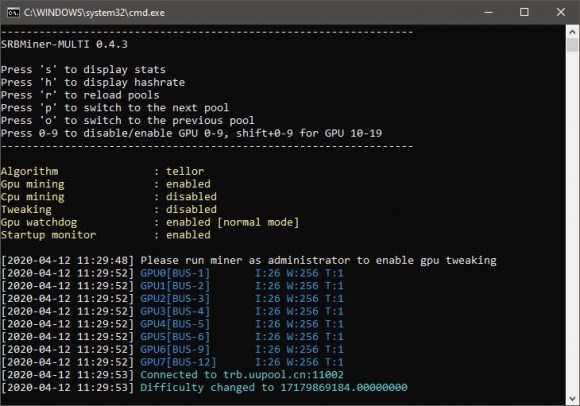Click "Connected to trb.uupool.cn:11002" line
Screen dimensions: 580x406
[242, 375]
